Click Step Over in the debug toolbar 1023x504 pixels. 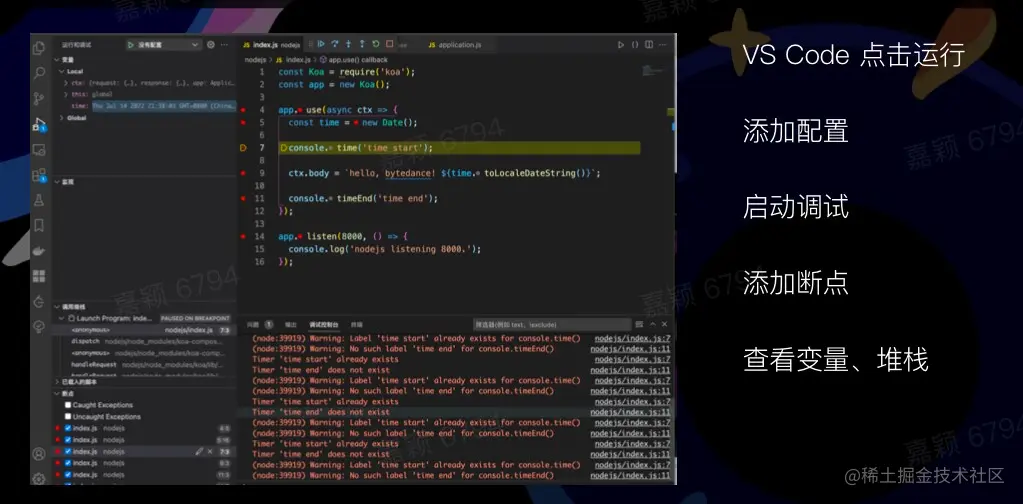[335, 44]
